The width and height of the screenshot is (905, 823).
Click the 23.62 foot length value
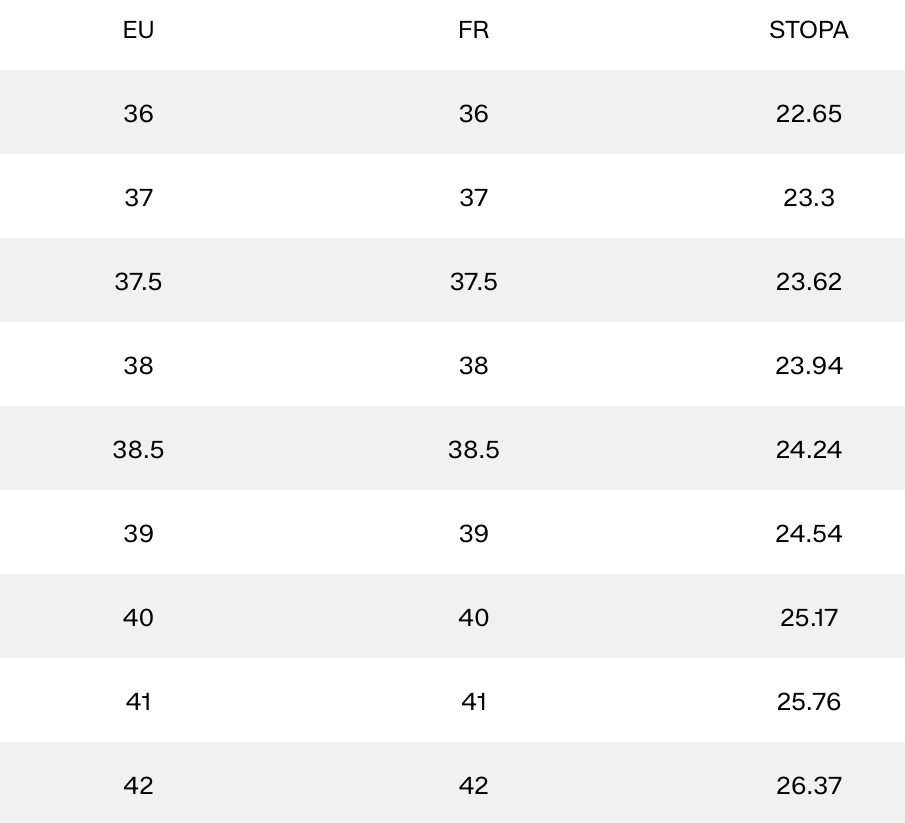pyautogui.click(x=808, y=282)
